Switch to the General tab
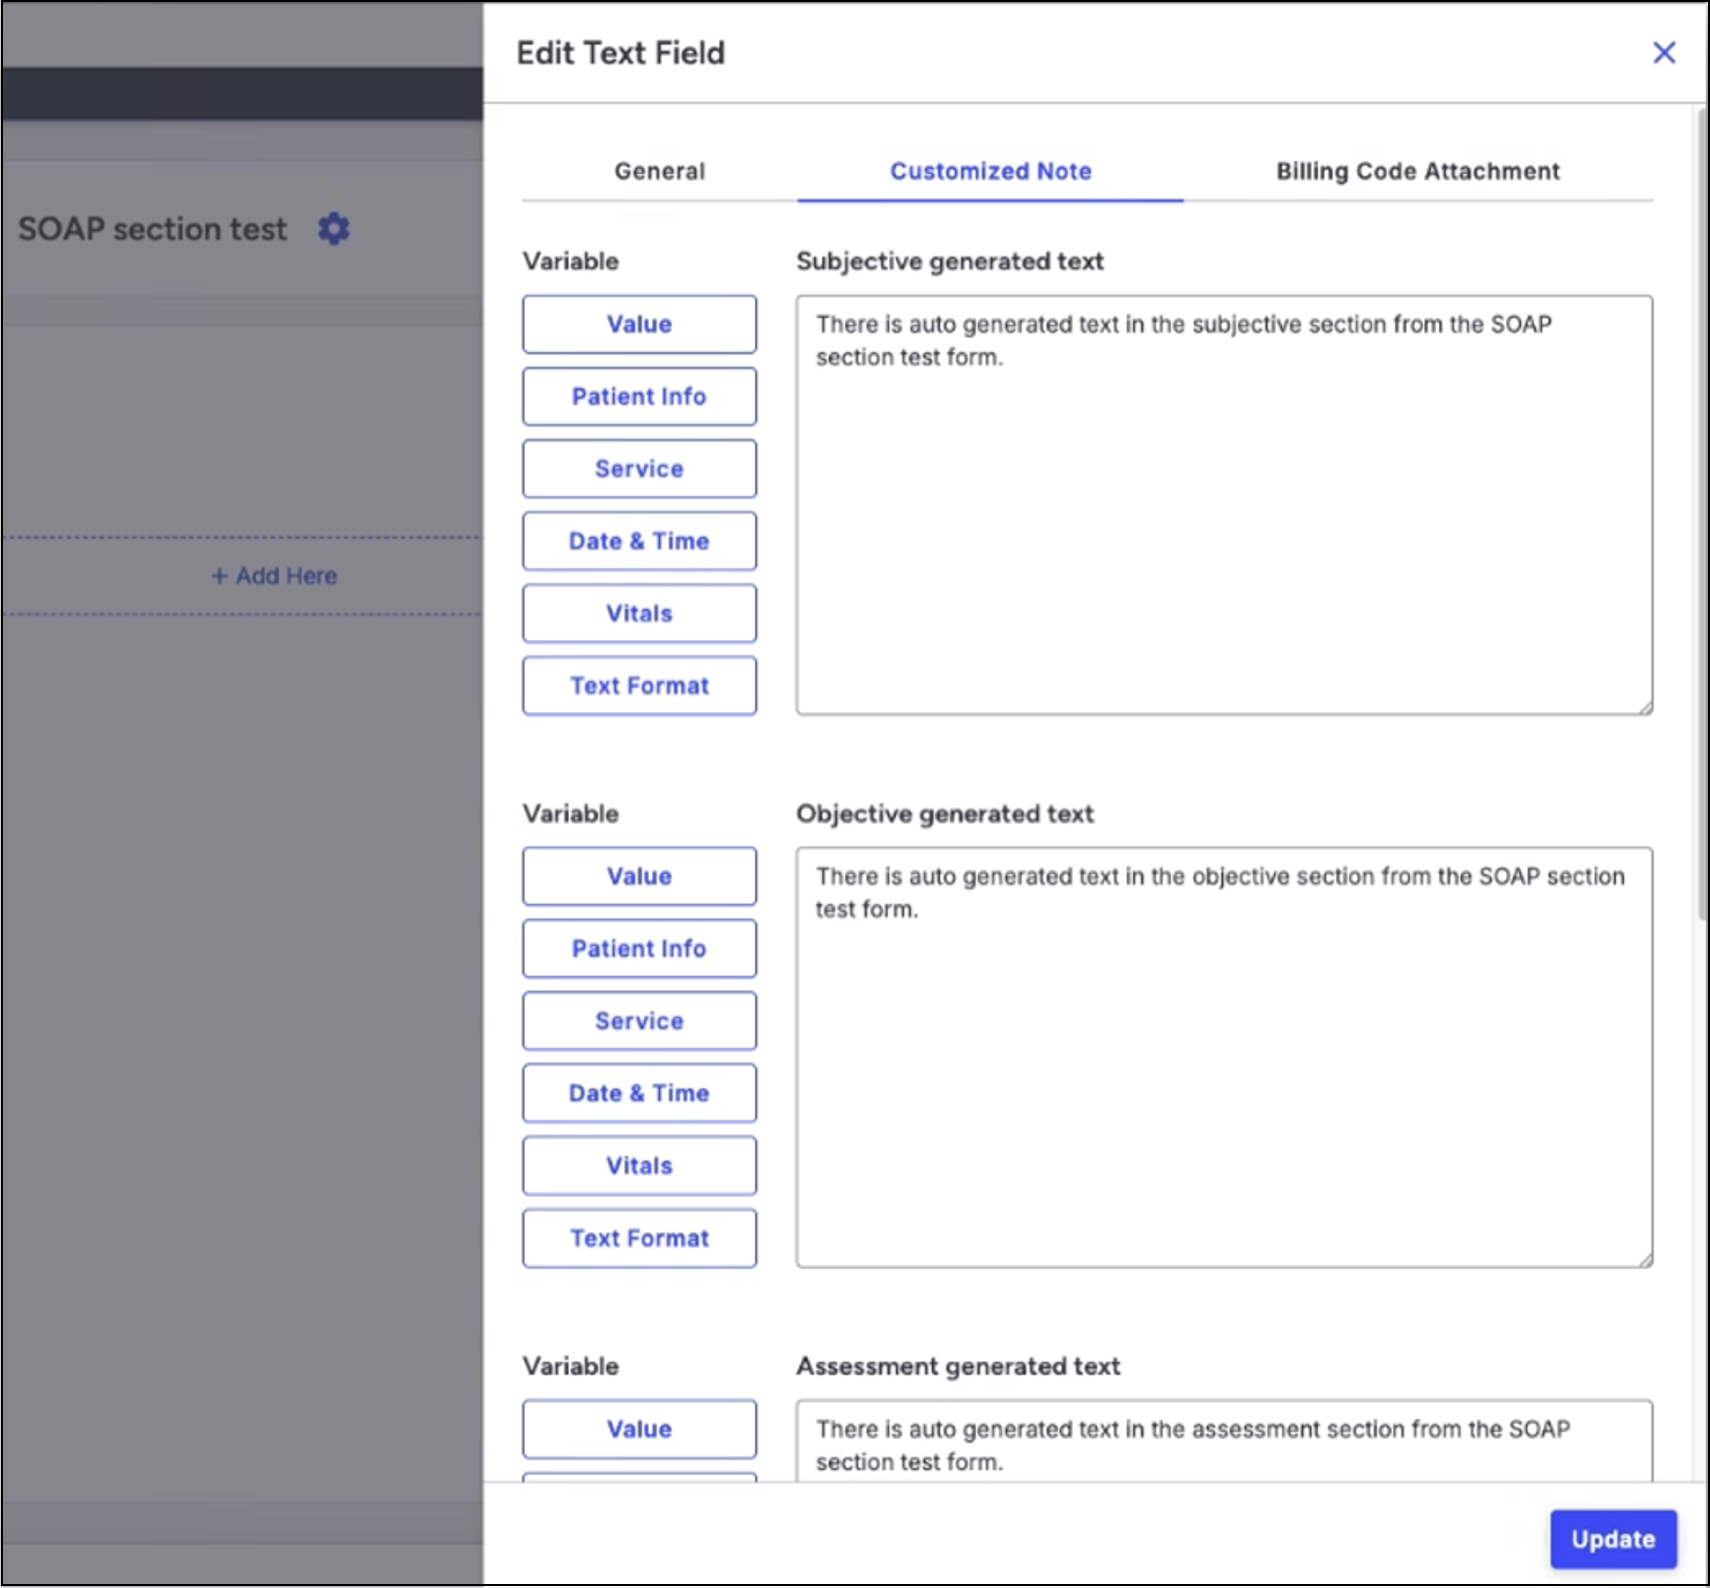This screenshot has width=1710, height=1588. click(x=659, y=171)
